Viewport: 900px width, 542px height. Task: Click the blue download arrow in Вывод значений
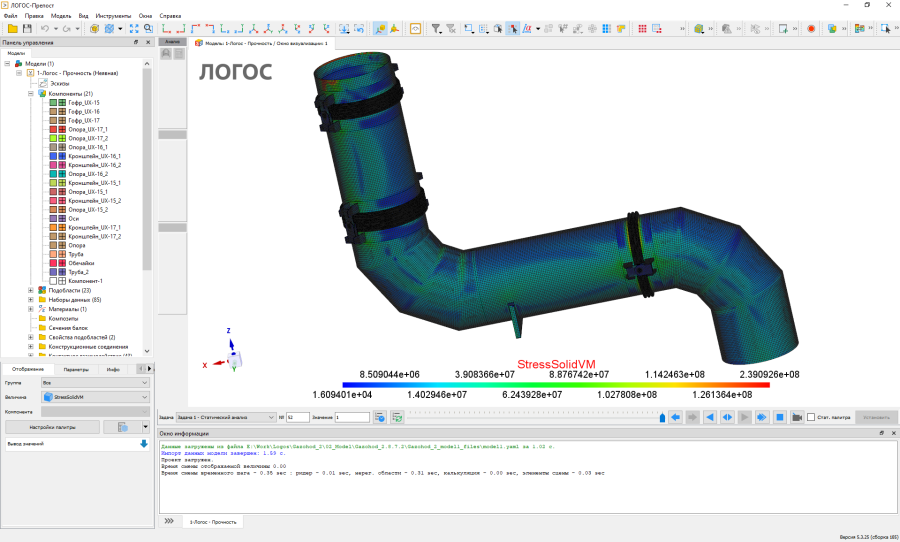point(143,444)
